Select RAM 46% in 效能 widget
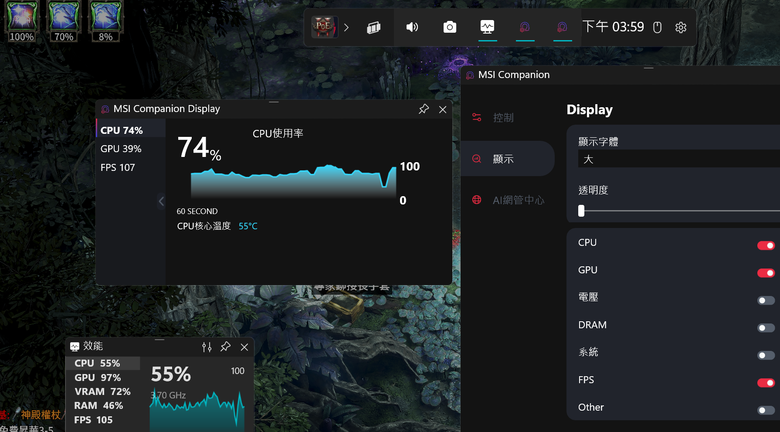Screen dimensions: 780x432 click(102, 406)
